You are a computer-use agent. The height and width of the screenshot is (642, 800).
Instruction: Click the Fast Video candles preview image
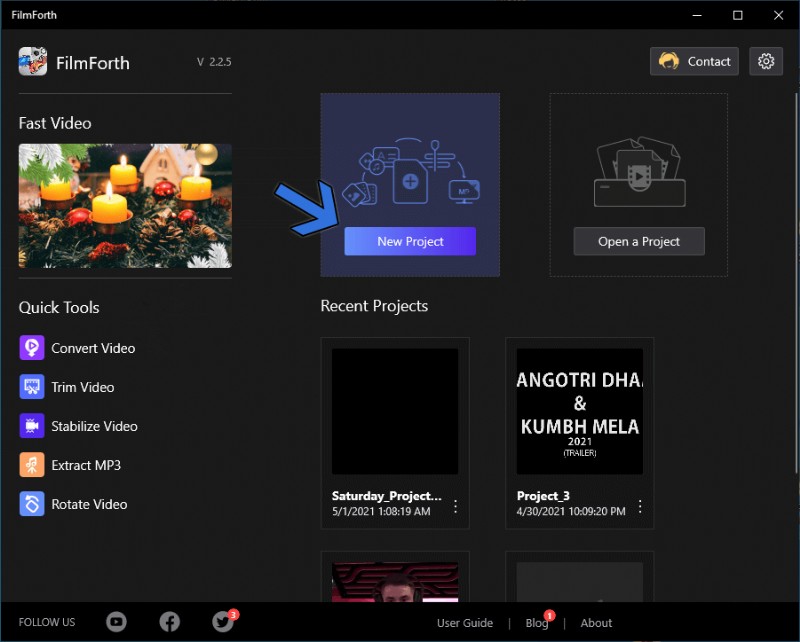tap(124, 207)
